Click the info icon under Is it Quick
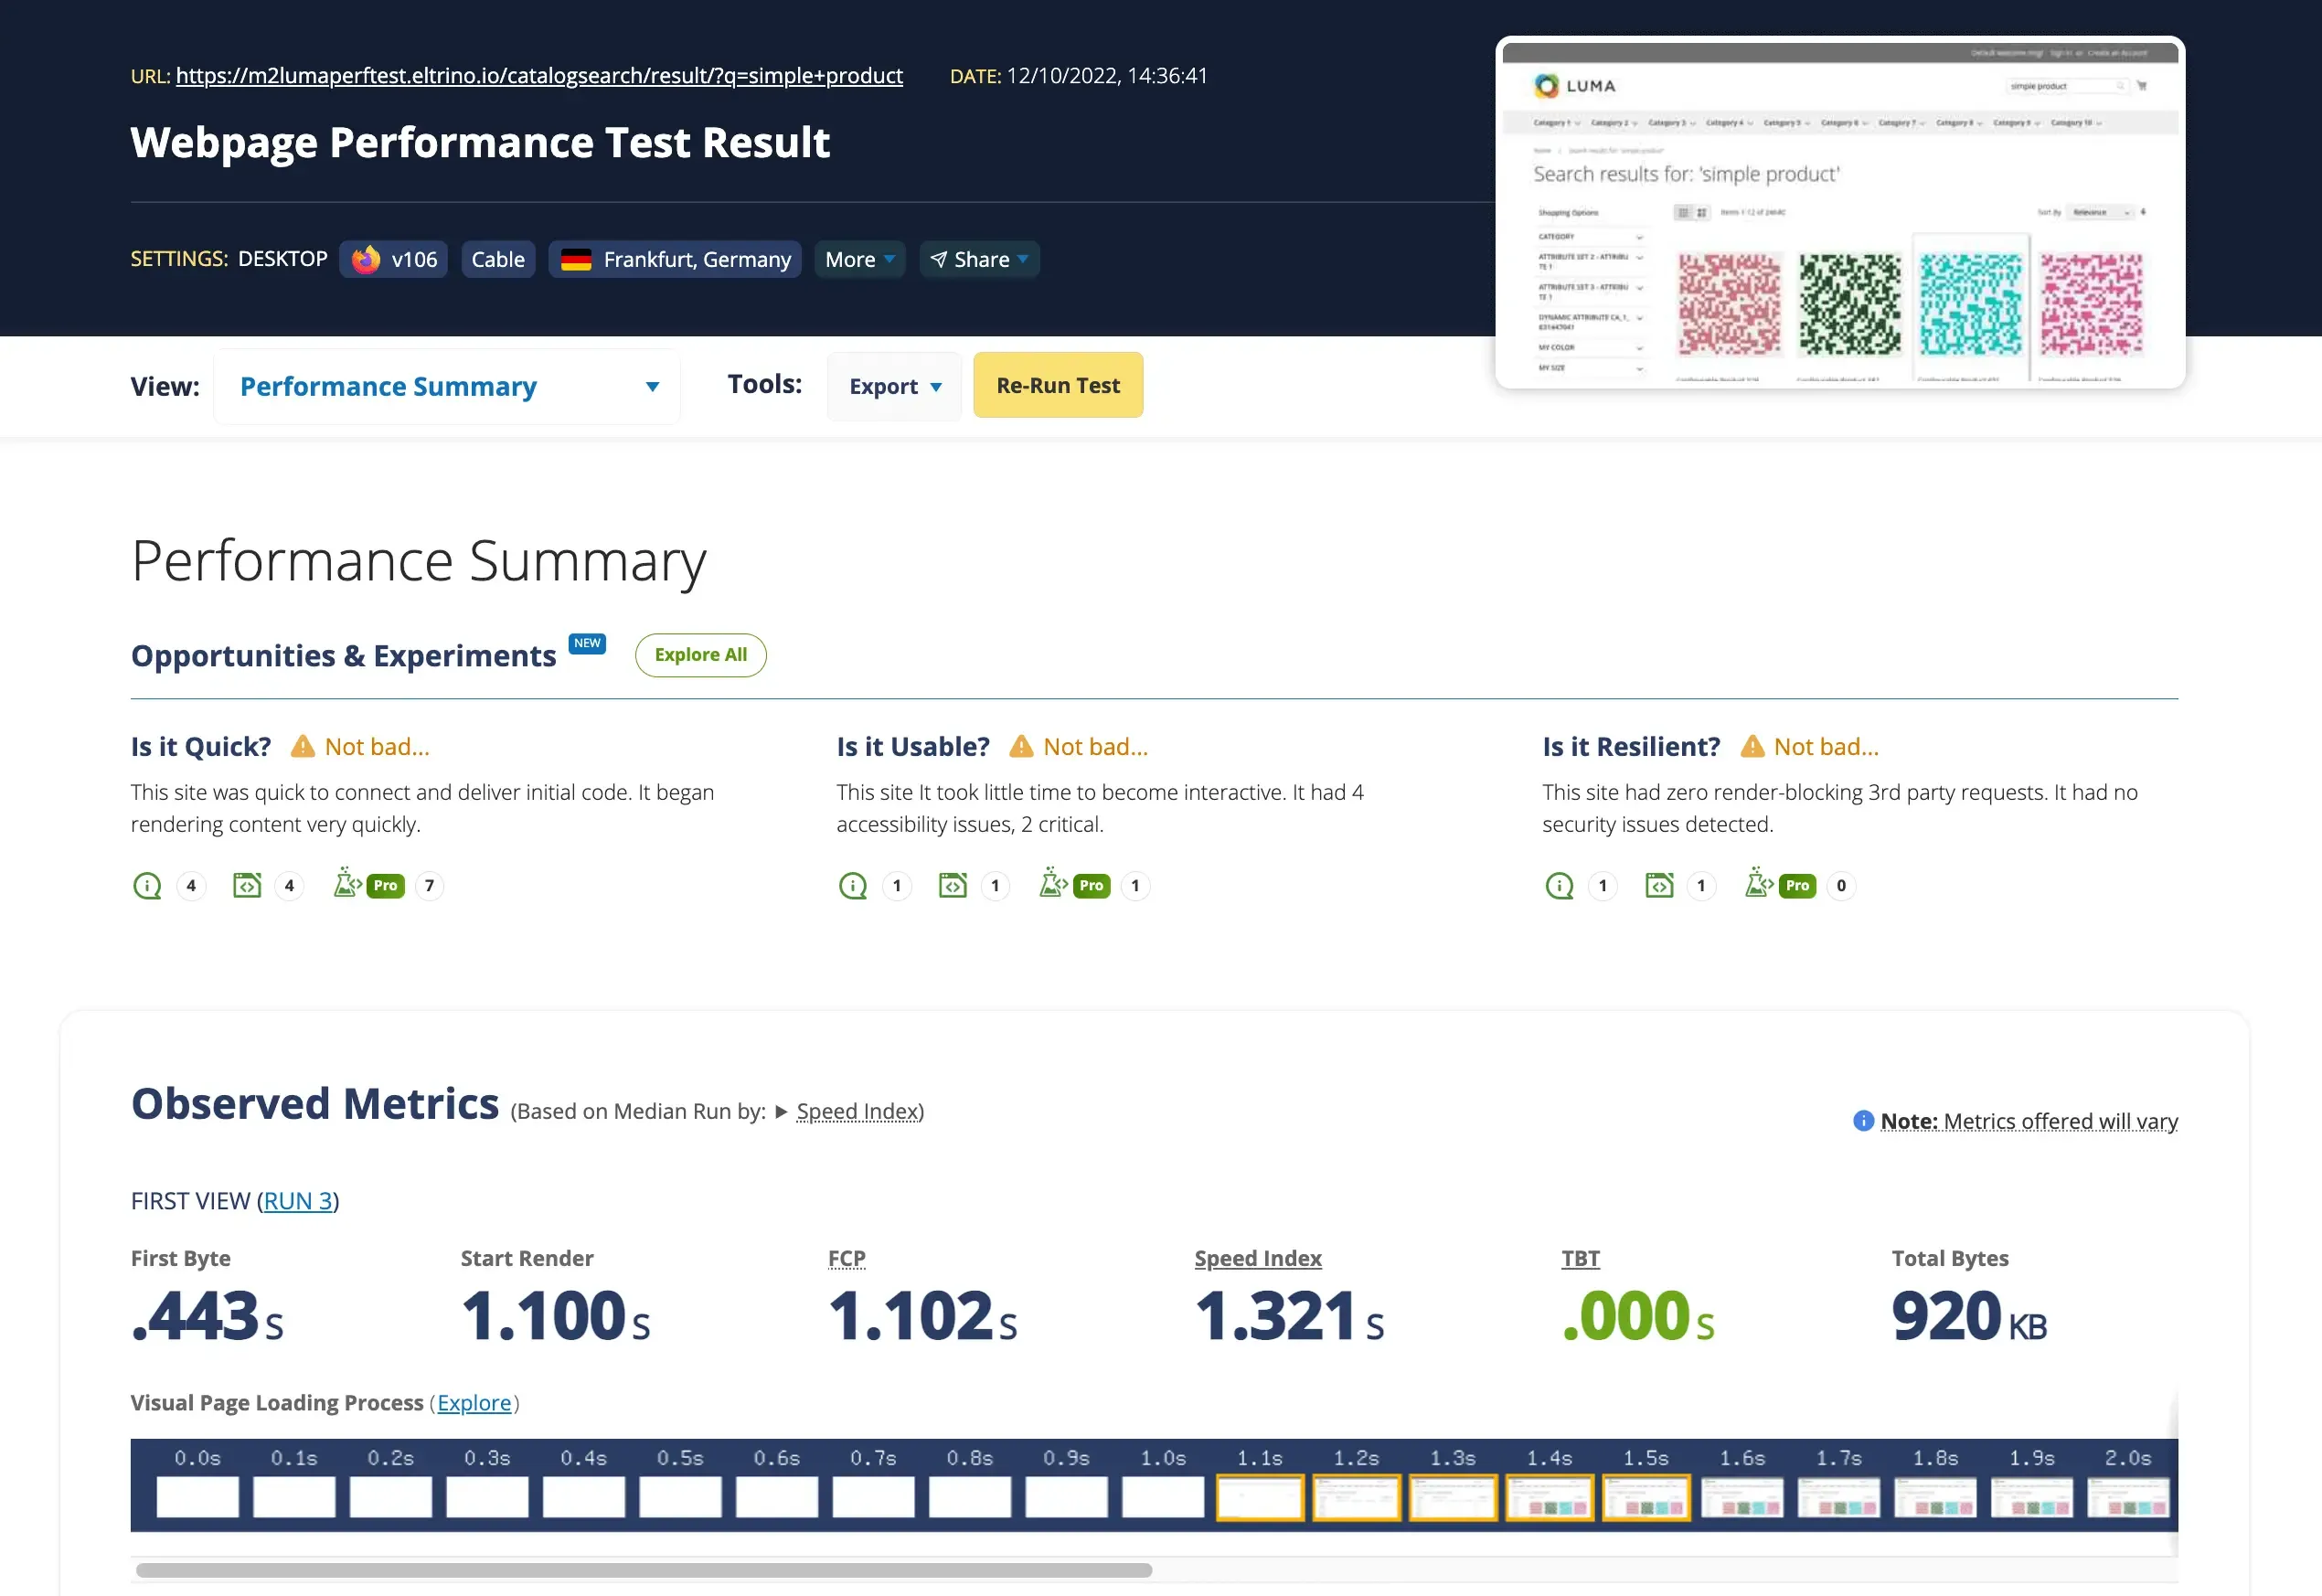This screenshot has height=1596, width=2322. 147,886
